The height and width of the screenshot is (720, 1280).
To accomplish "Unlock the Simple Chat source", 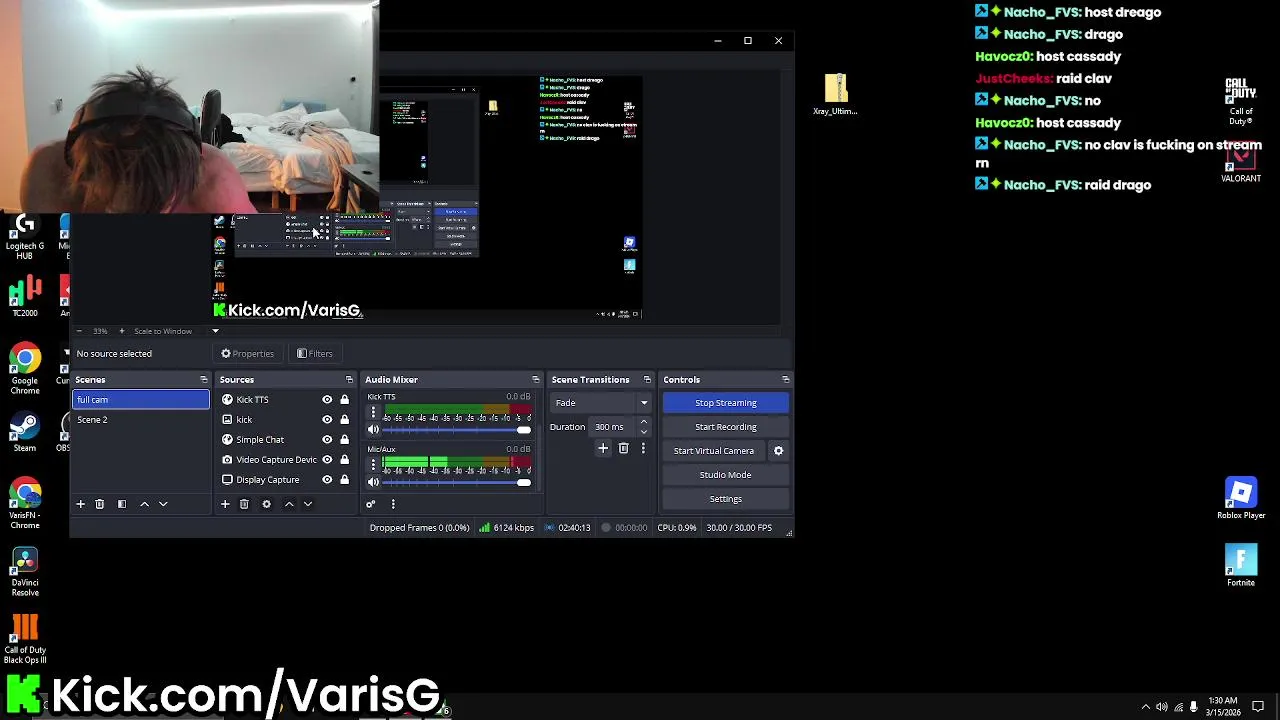I will coord(344,440).
